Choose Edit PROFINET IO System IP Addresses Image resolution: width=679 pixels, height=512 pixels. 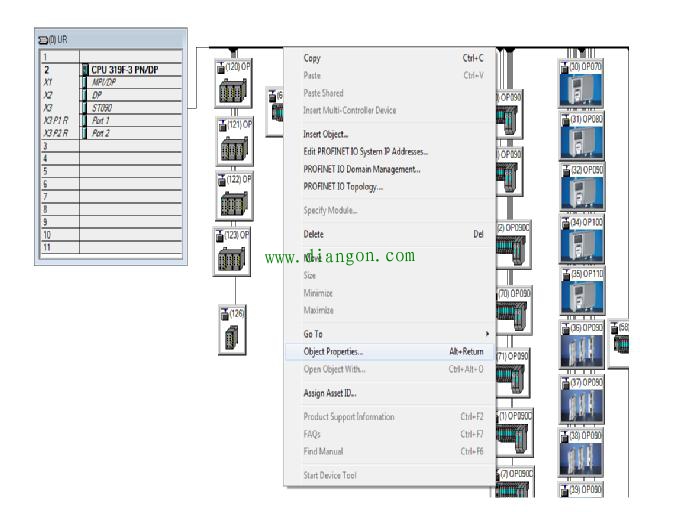click(366, 151)
